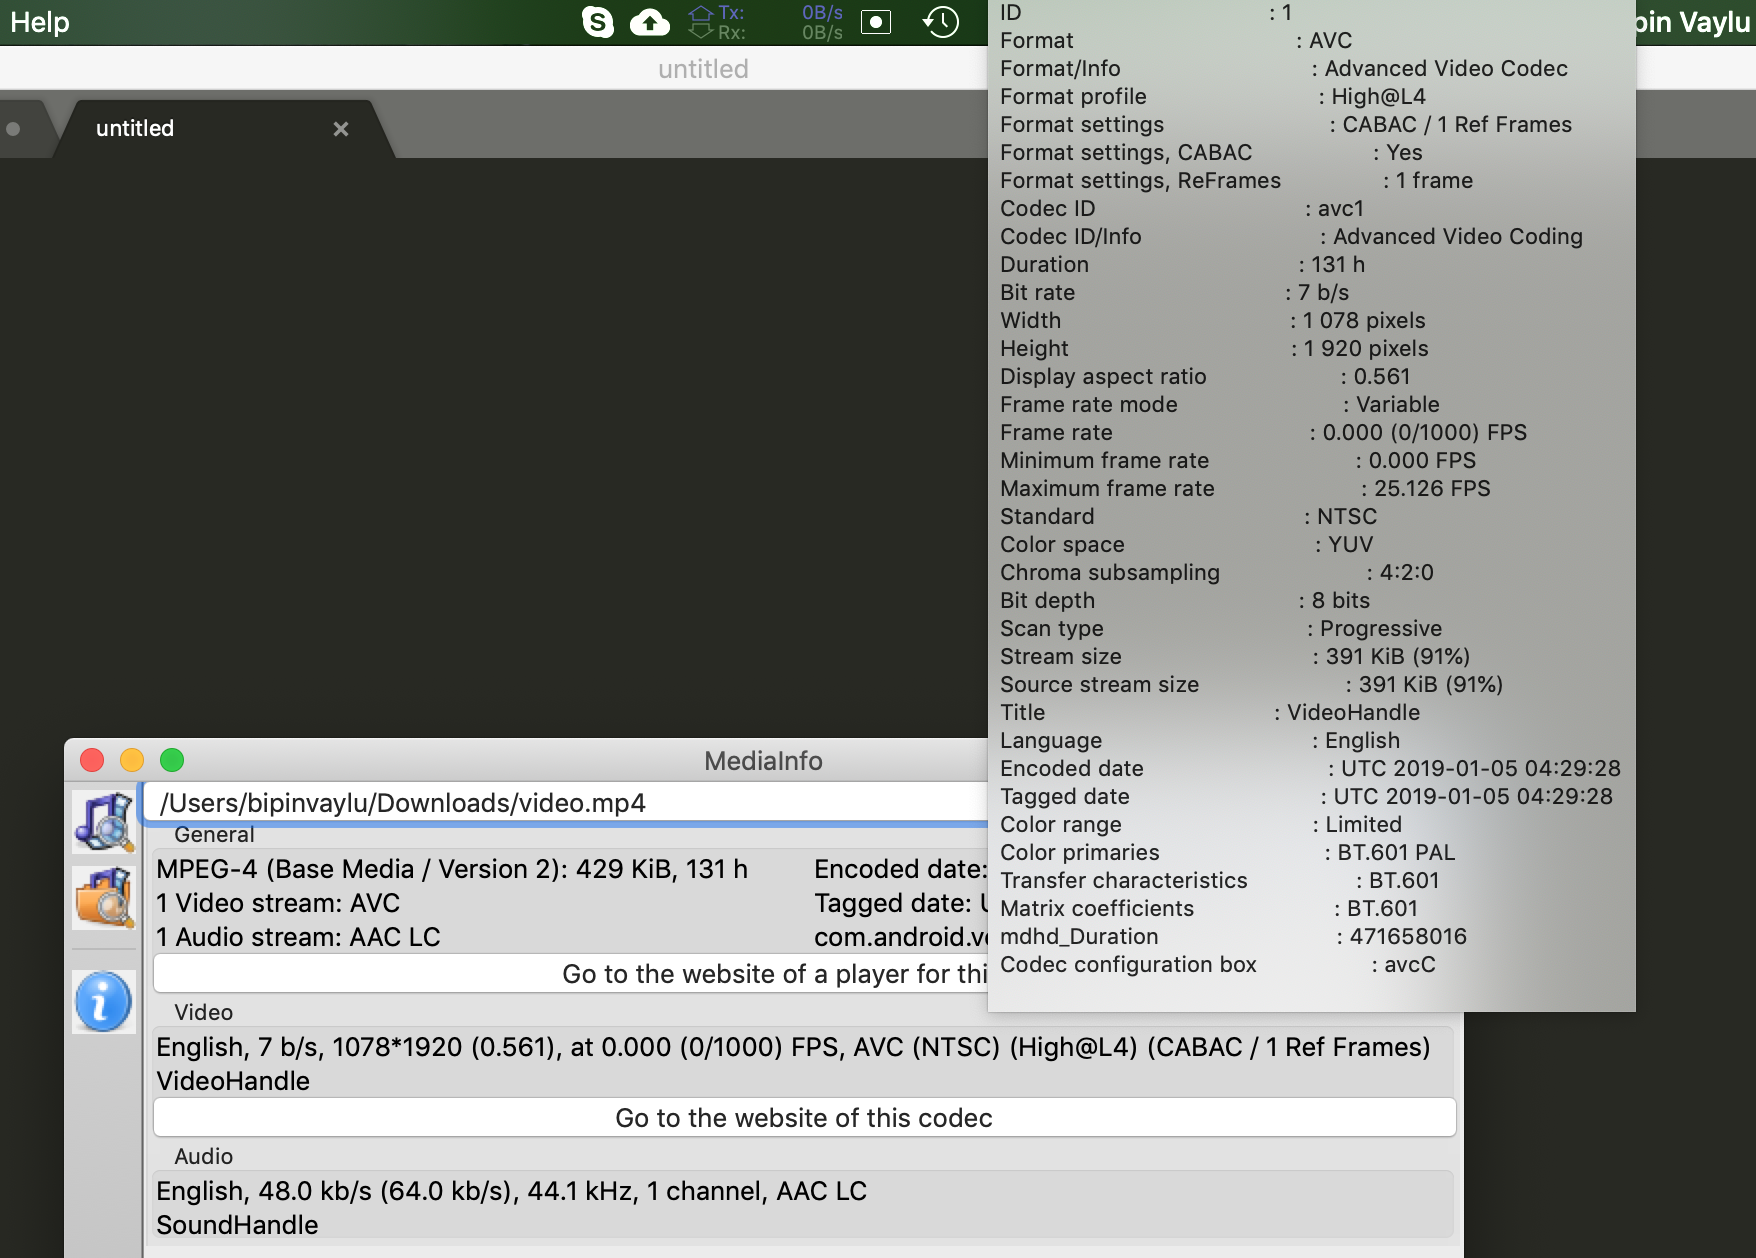Open the Time Machine menu bar icon

point(940,22)
